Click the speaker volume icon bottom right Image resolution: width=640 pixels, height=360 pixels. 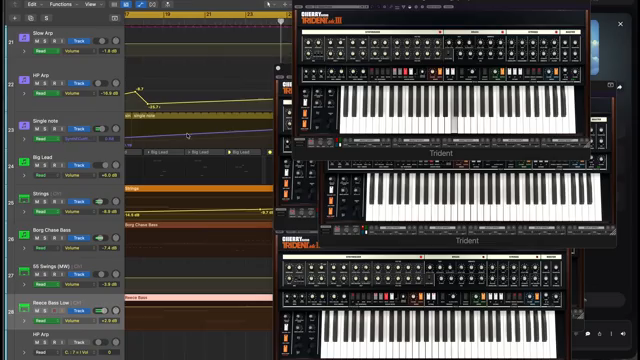(623, 333)
